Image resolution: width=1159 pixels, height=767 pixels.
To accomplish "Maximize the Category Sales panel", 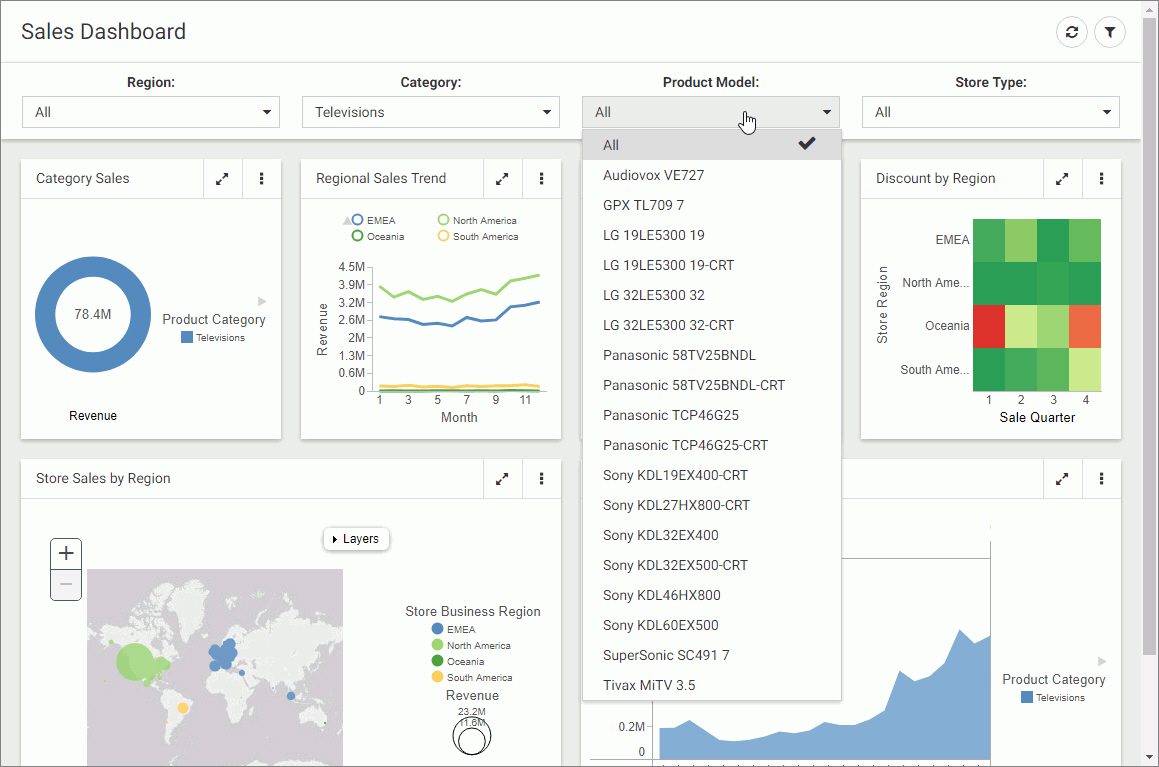I will coord(222,179).
